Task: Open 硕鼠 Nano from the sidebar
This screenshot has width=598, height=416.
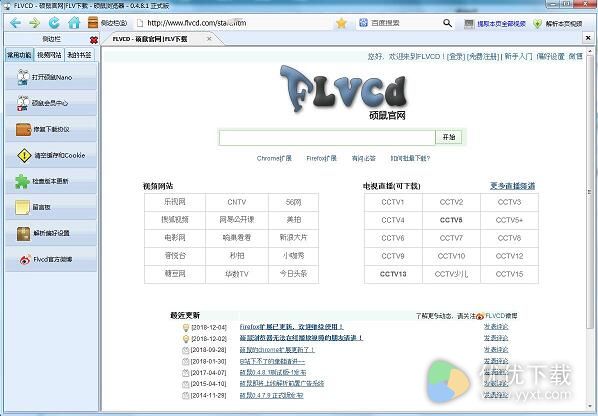Action: (x=51, y=77)
